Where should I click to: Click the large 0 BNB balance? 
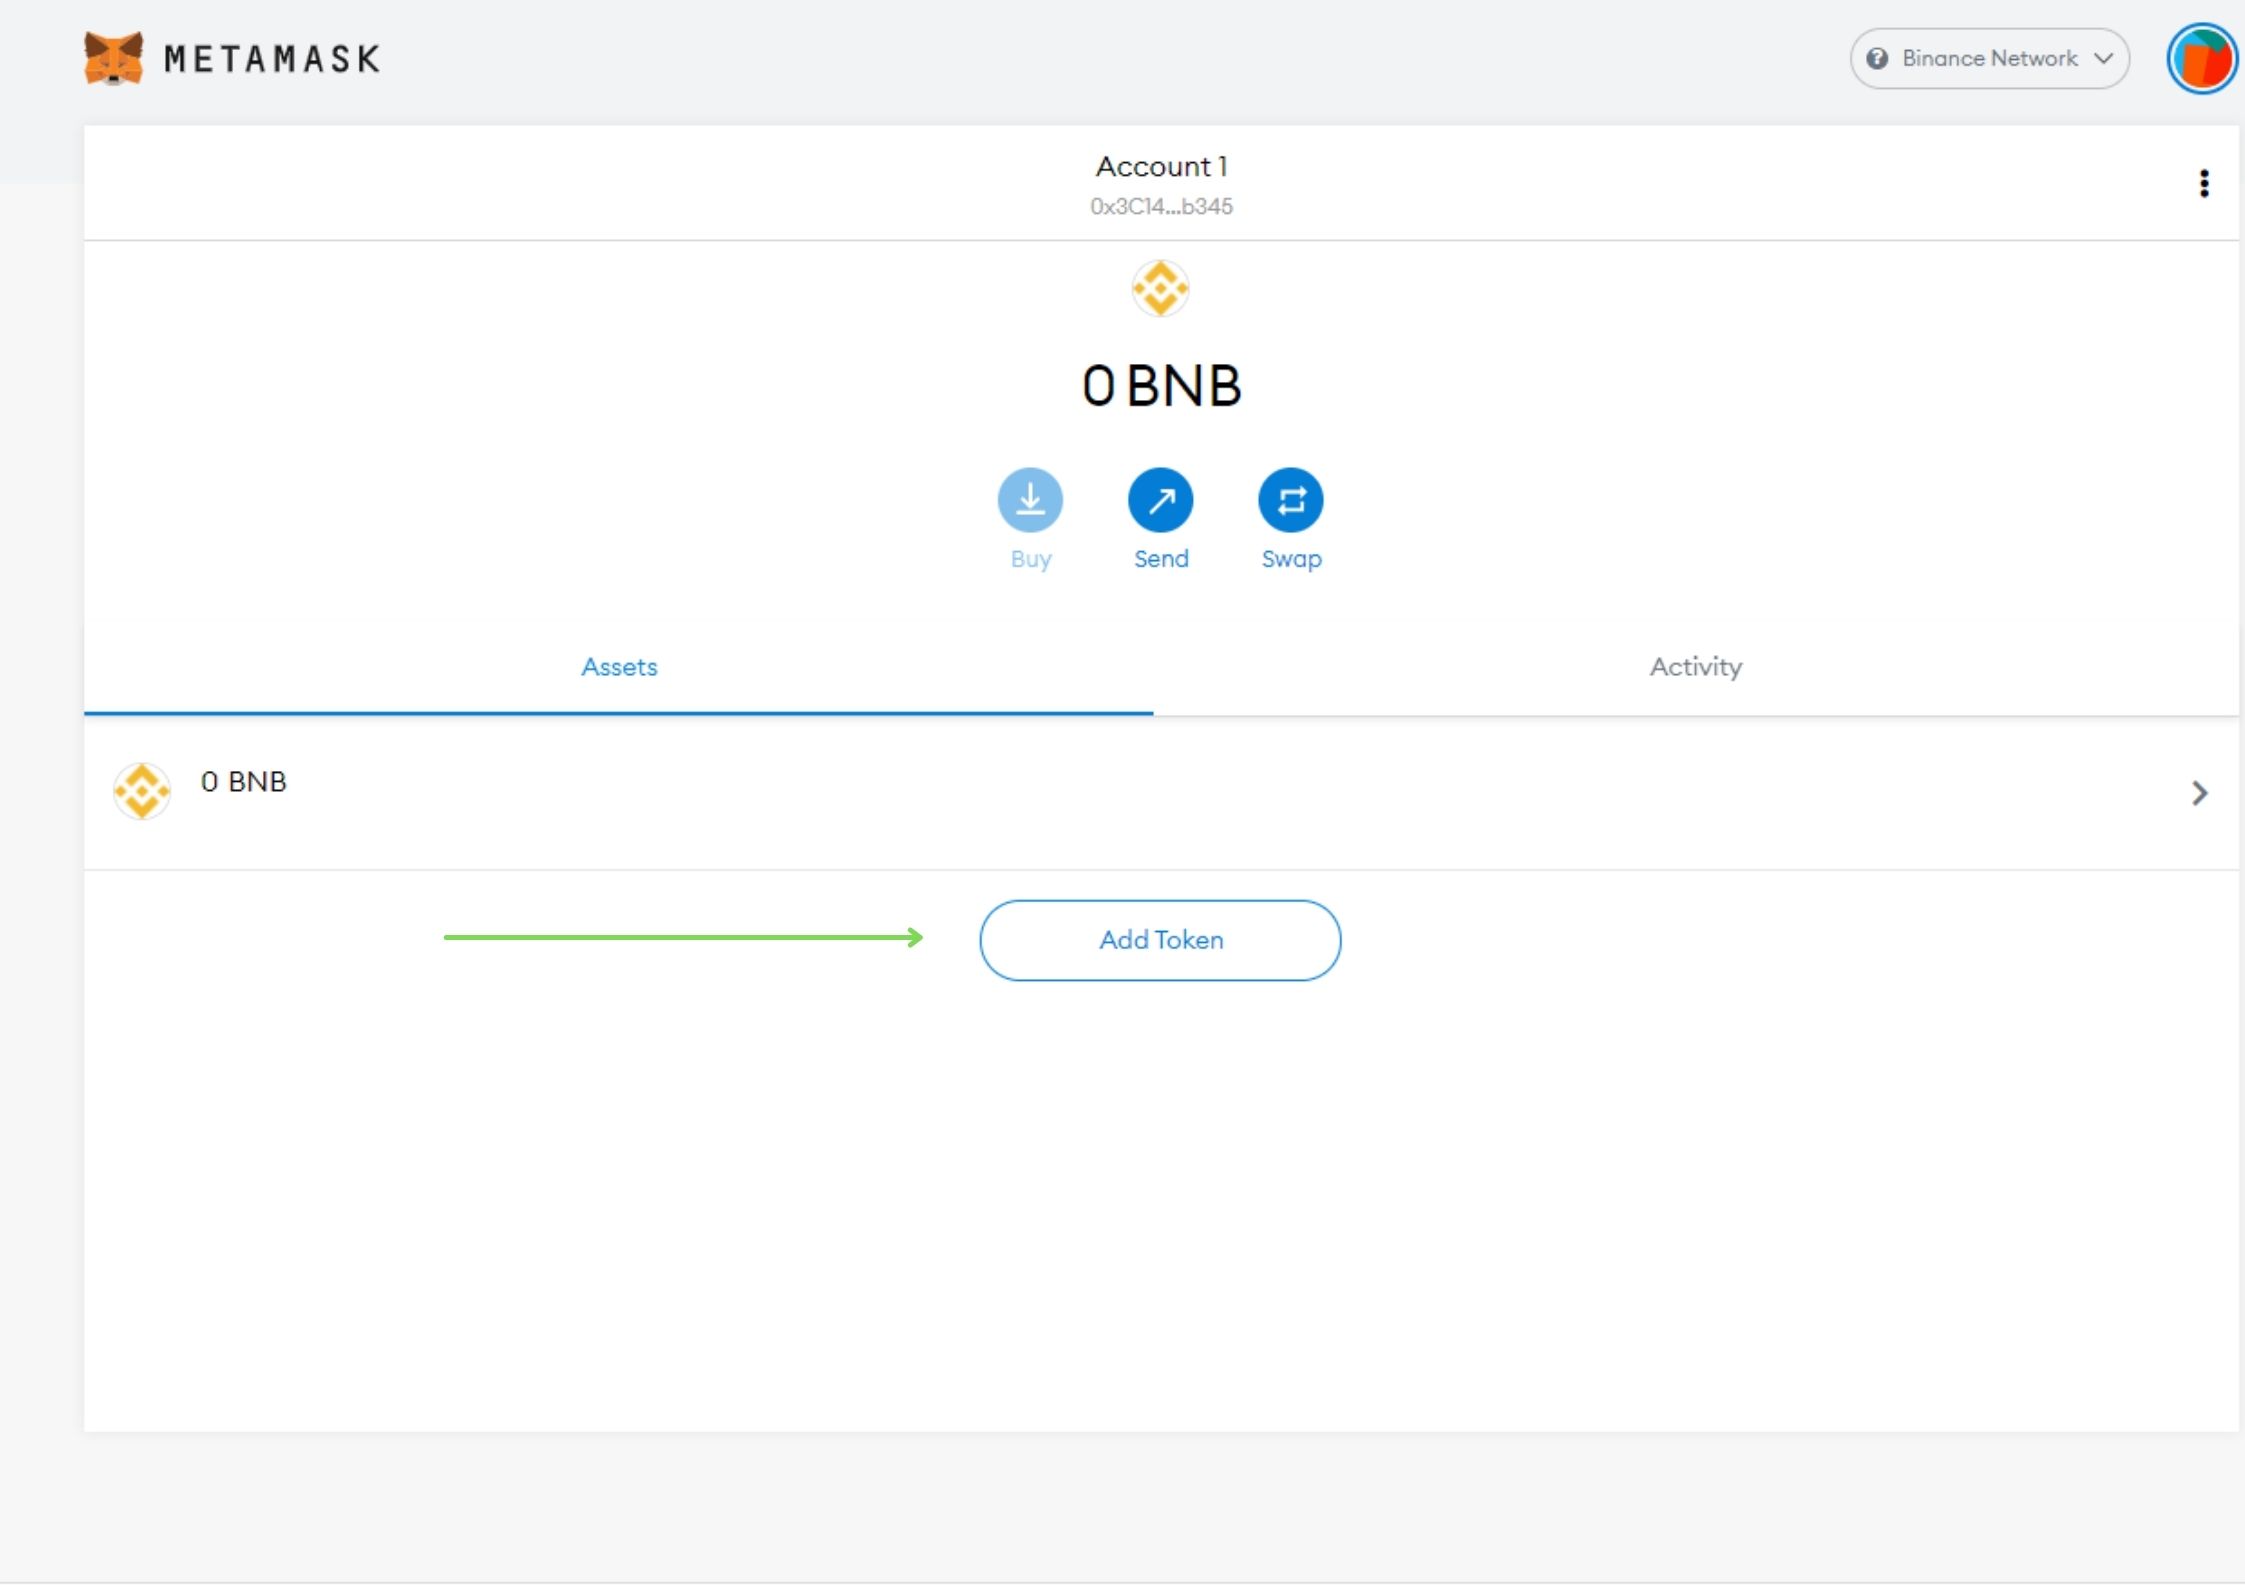click(x=1161, y=386)
